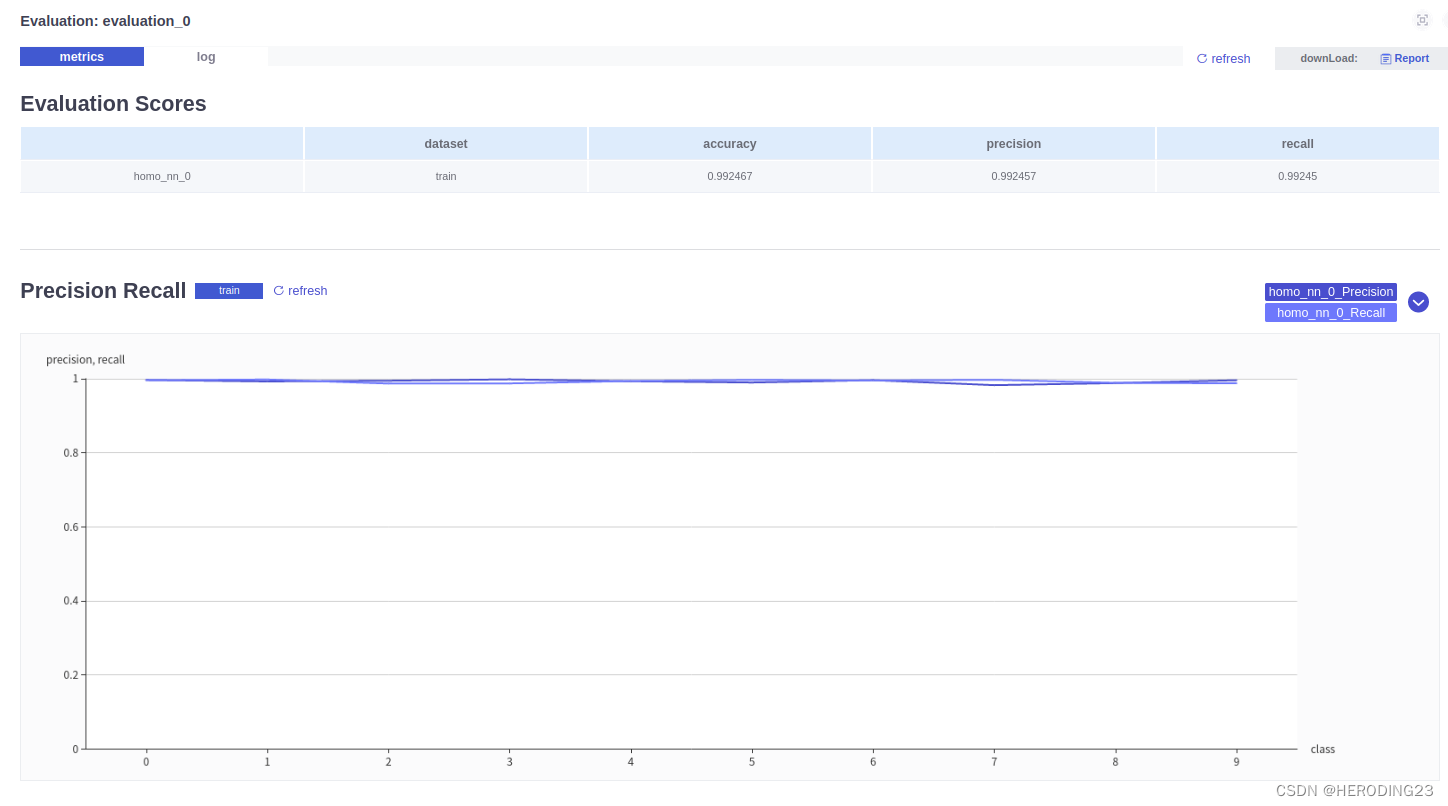Click the dataset column header

(x=446, y=144)
